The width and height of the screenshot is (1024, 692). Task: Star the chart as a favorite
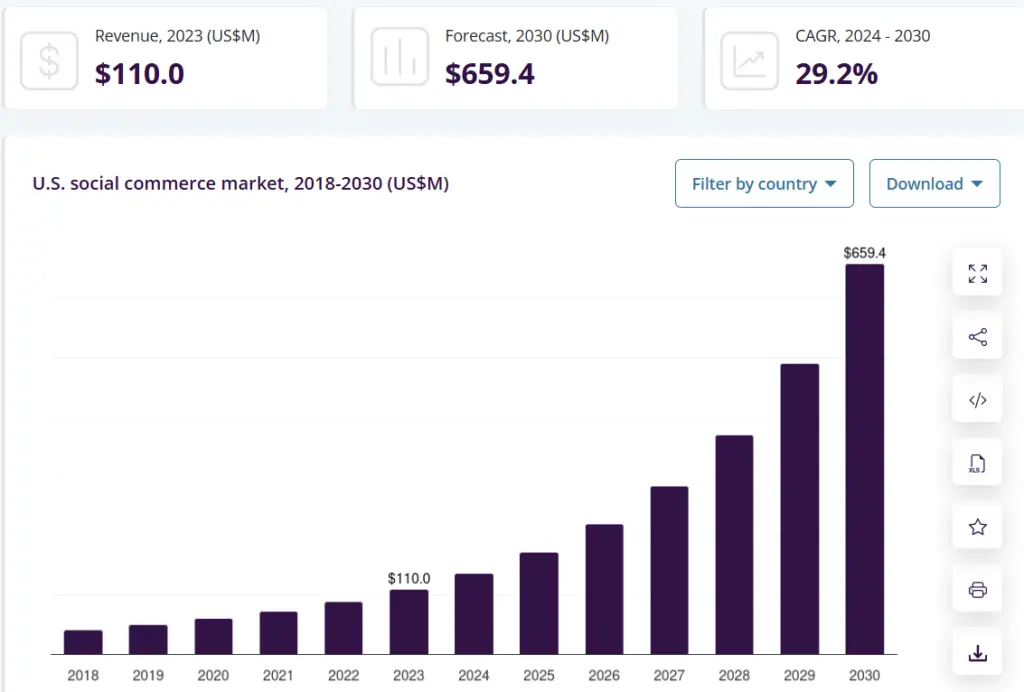(x=977, y=527)
